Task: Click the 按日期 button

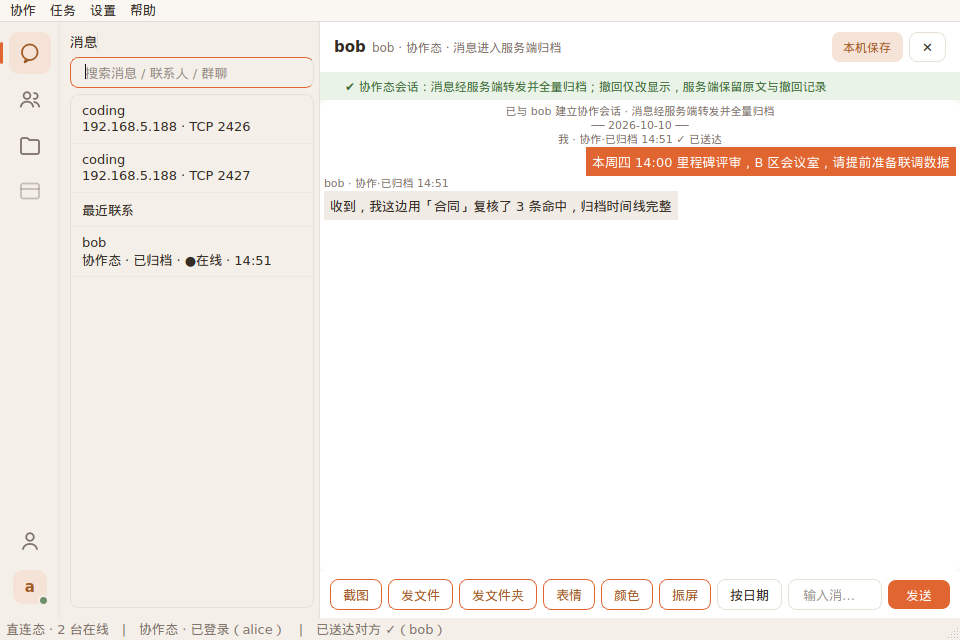Action: pyautogui.click(x=749, y=595)
